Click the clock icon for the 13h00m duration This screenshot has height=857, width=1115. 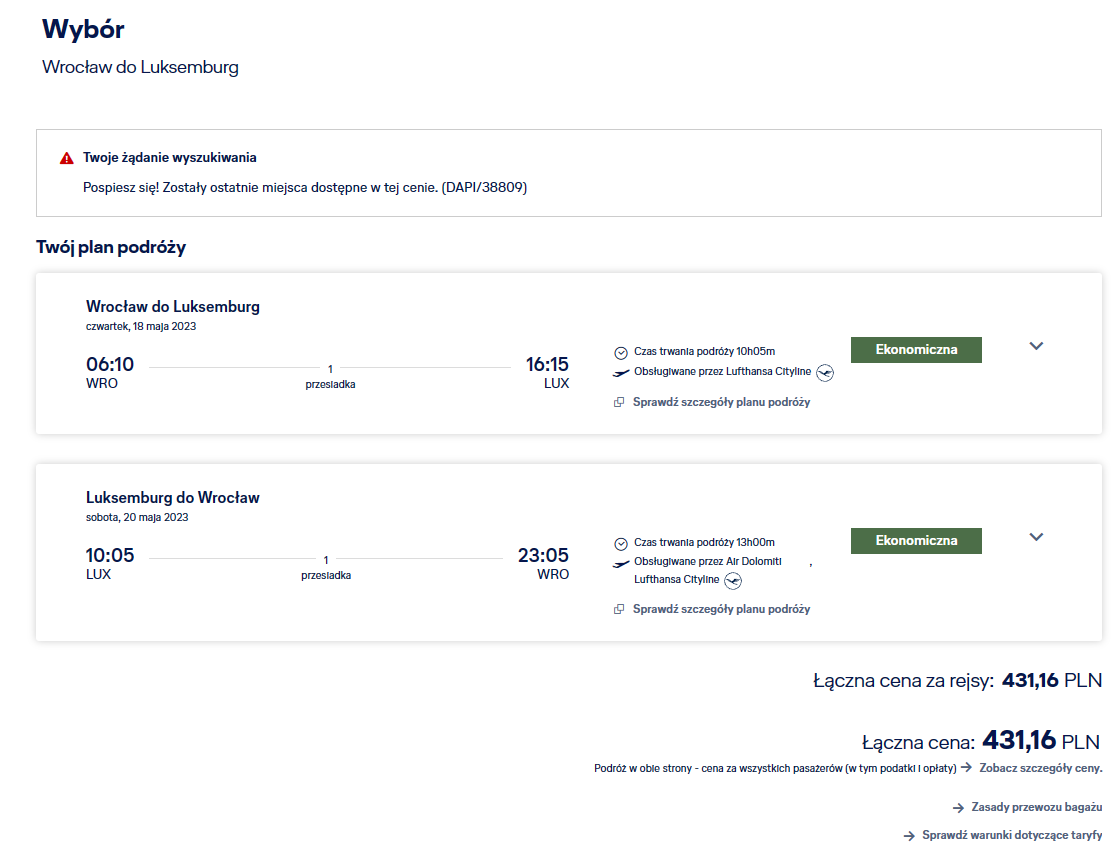621,544
